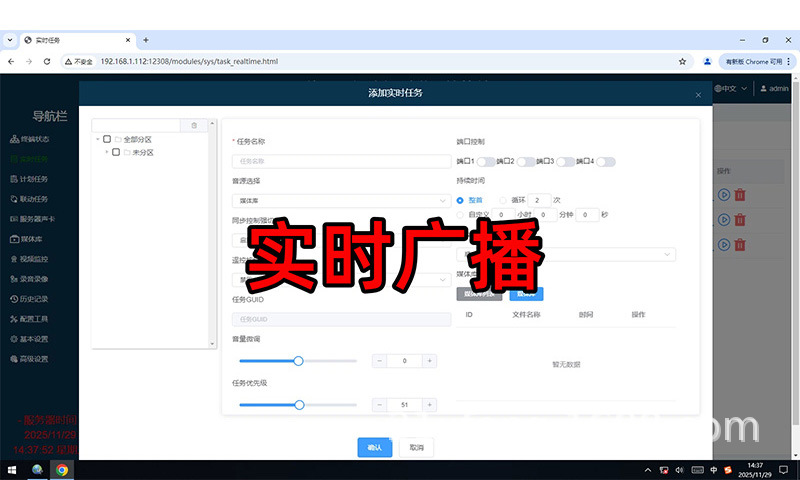Viewport: 800px width, 480px height.
Task: Show hidden tray icons with the up chevron
Action: coord(648,470)
